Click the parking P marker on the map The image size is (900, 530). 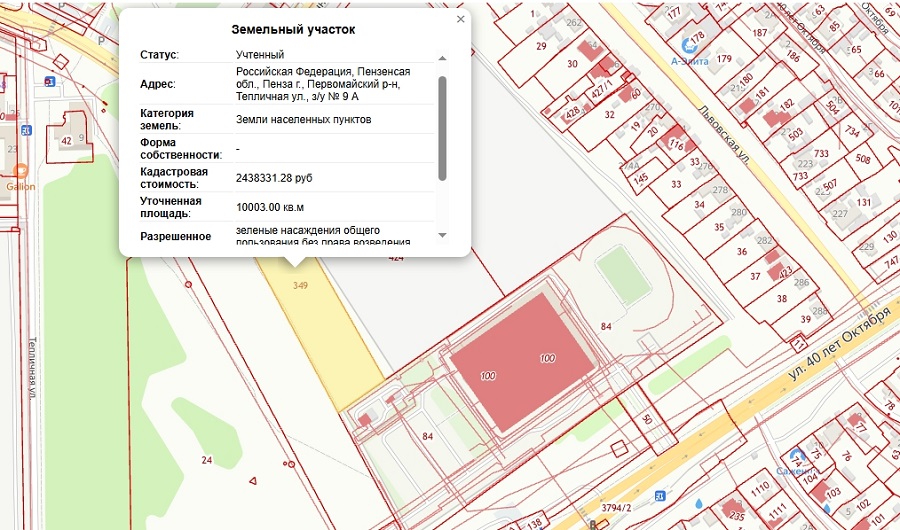click(102, 41)
